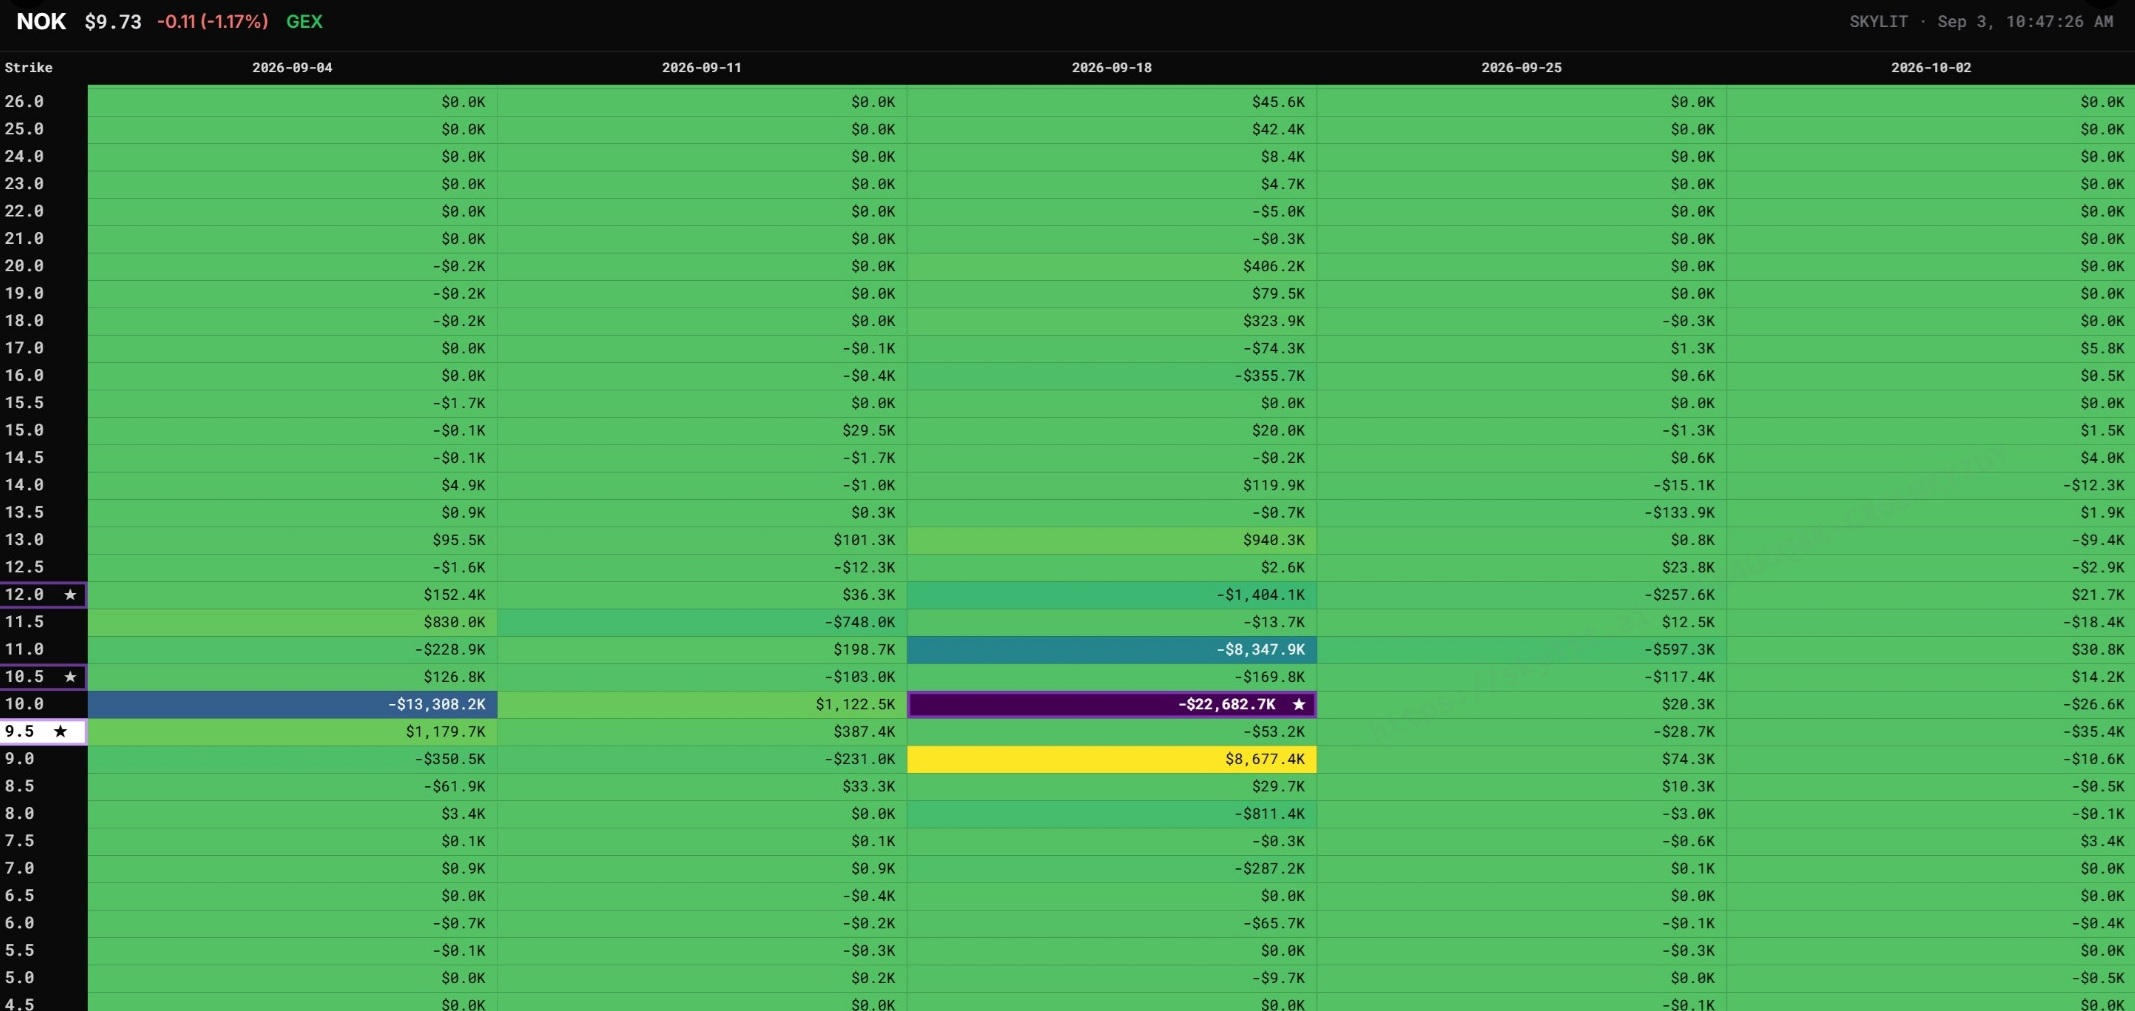Click the $9.73 price display
The width and height of the screenshot is (2135, 1011).
113,22
